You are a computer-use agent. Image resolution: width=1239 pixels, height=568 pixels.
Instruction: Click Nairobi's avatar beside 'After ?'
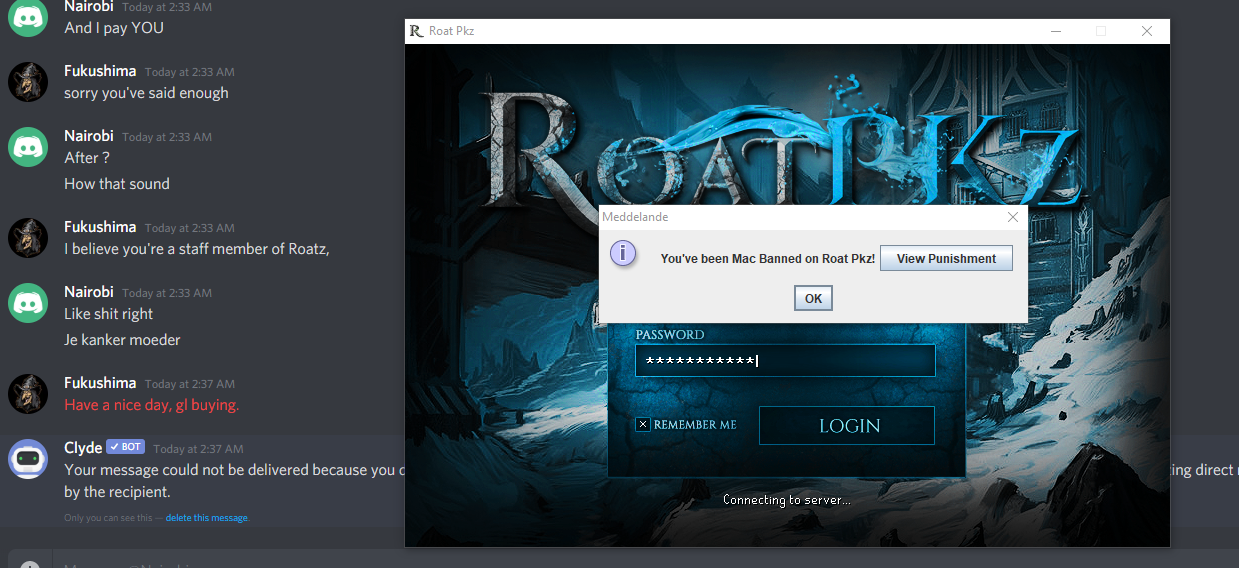pos(28,147)
